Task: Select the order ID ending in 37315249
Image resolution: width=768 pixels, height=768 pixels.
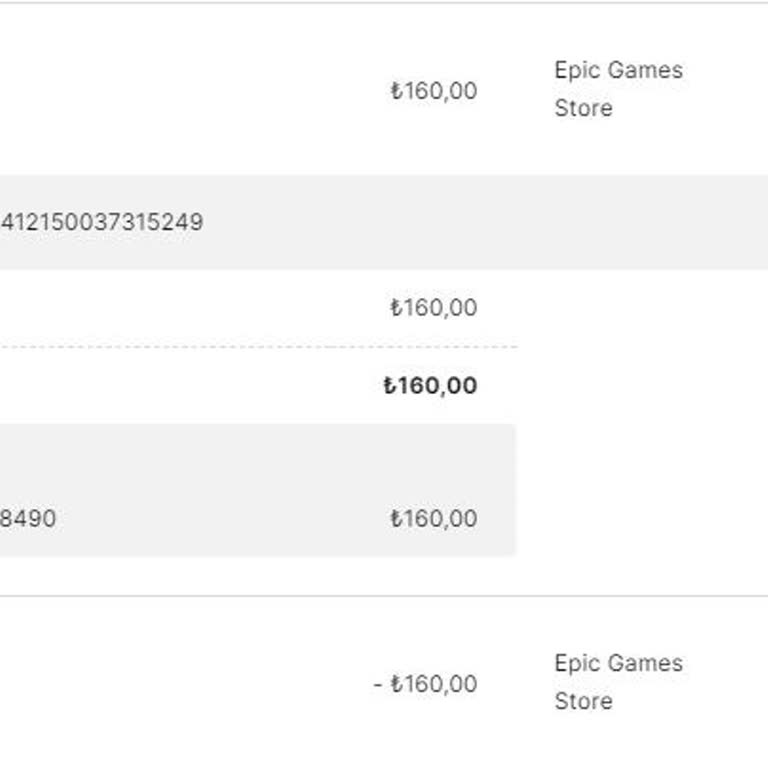Action: 102,222
